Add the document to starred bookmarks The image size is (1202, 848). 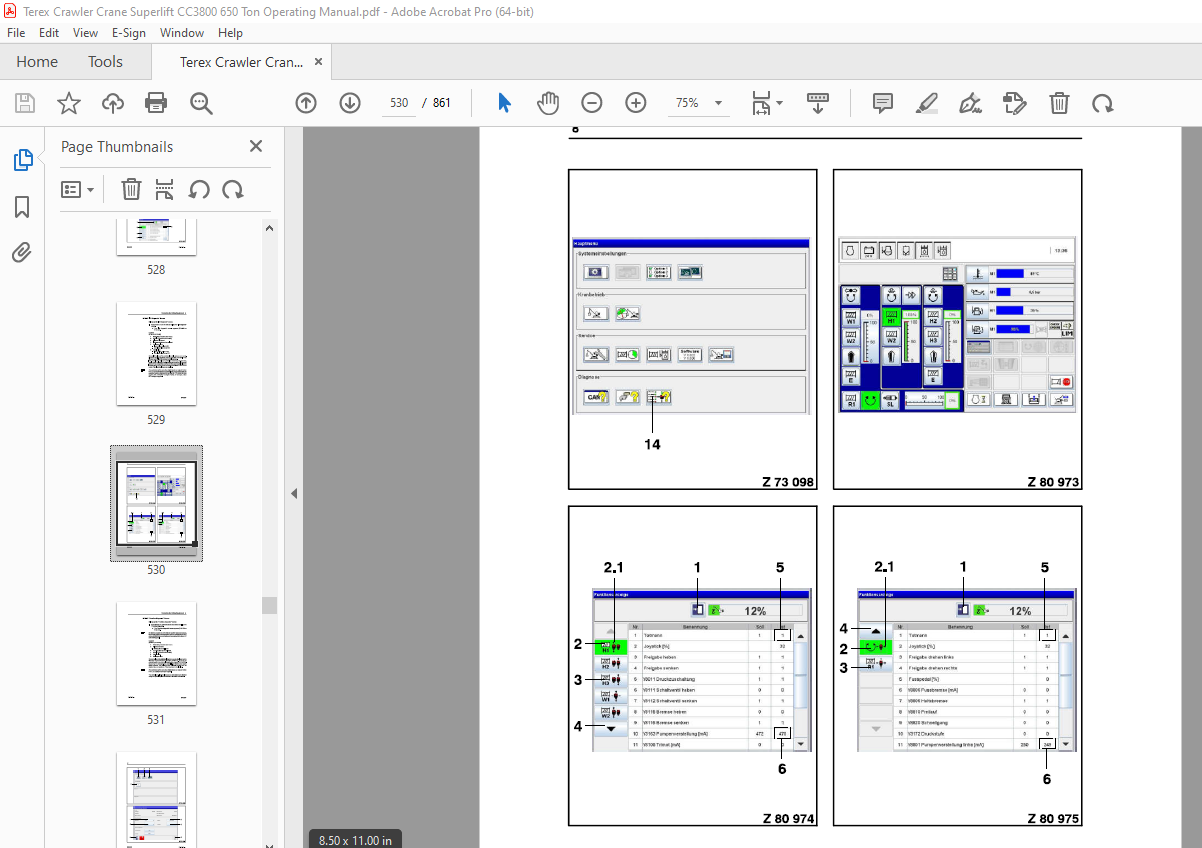tap(68, 103)
